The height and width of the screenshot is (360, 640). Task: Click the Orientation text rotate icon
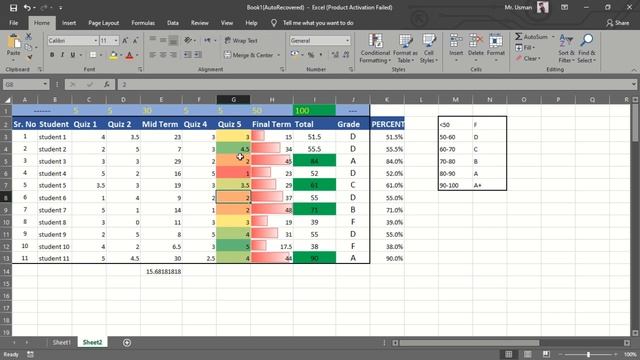187,40
